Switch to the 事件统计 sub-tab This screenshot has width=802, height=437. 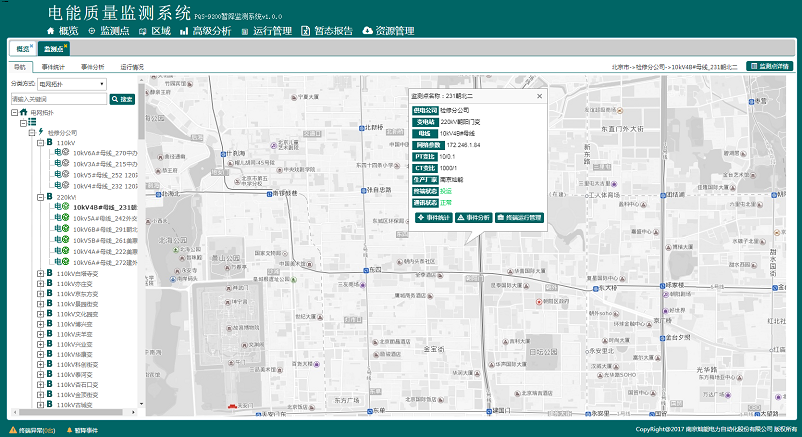pyautogui.click(x=53, y=66)
